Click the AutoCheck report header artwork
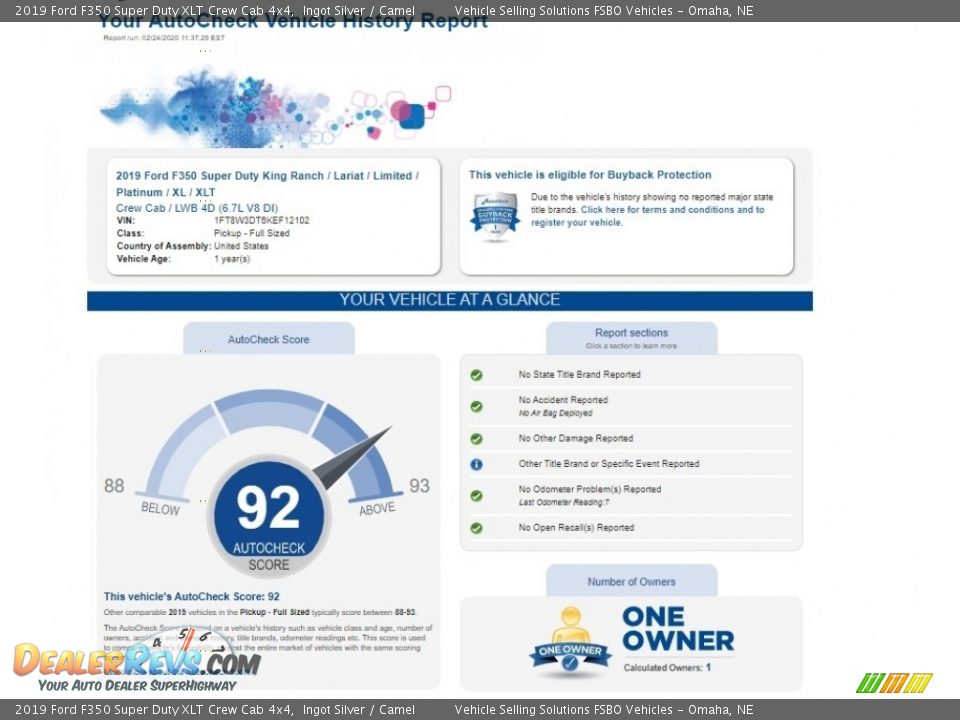Image resolution: width=960 pixels, height=720 pixels. [276, 108]
